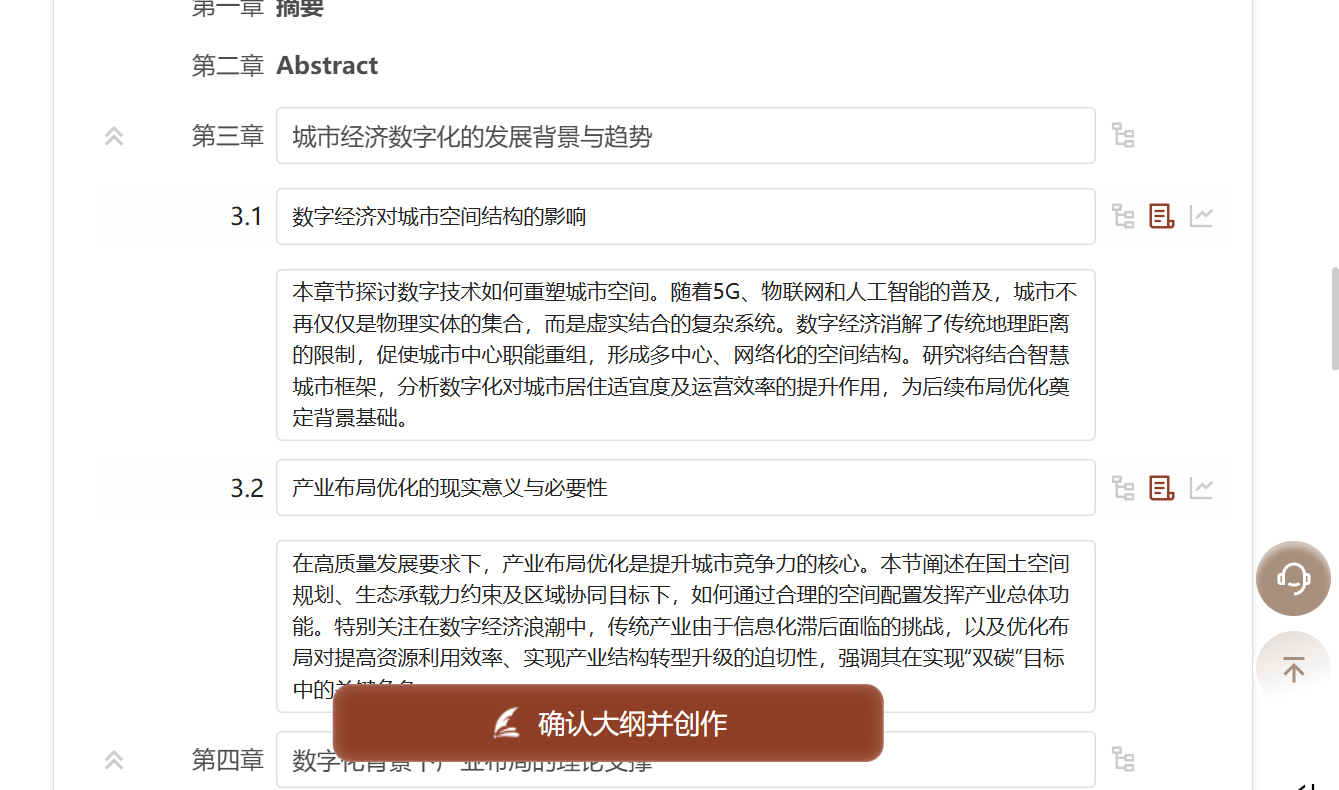Image resolution: width=1339 pixels, height=790 pixels.
Task: Click the page vertical scrollbar thumb
Action: point(1333,317)
